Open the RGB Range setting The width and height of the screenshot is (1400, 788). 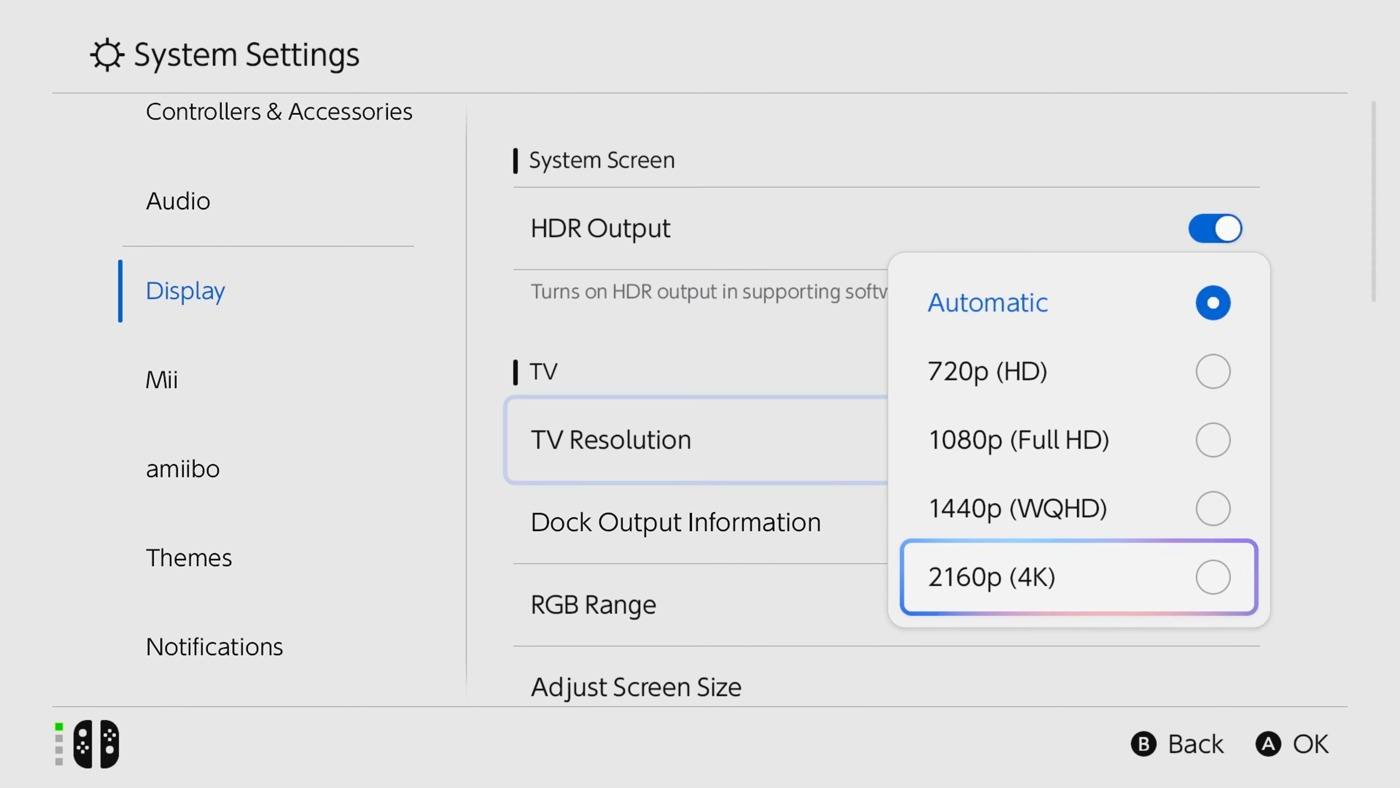click(593, 605)
